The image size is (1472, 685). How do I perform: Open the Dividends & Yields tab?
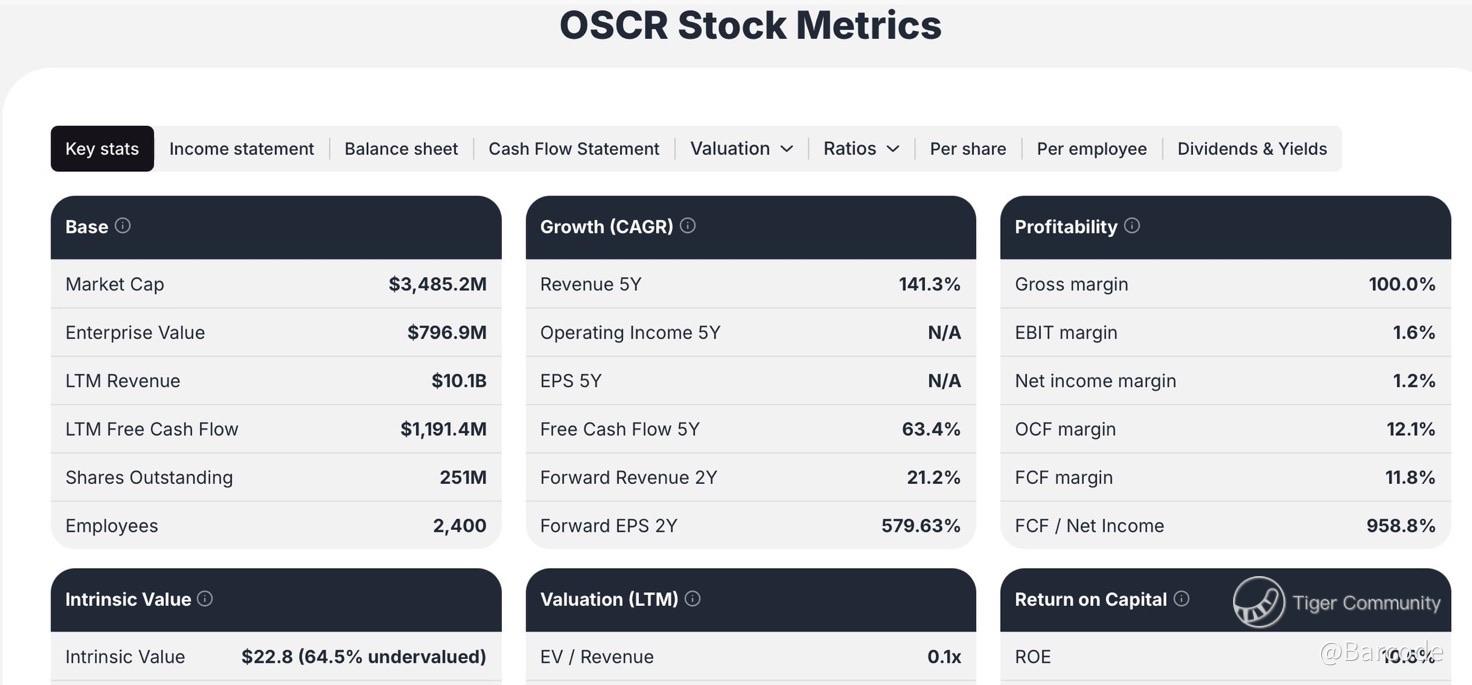(1252, 149)
